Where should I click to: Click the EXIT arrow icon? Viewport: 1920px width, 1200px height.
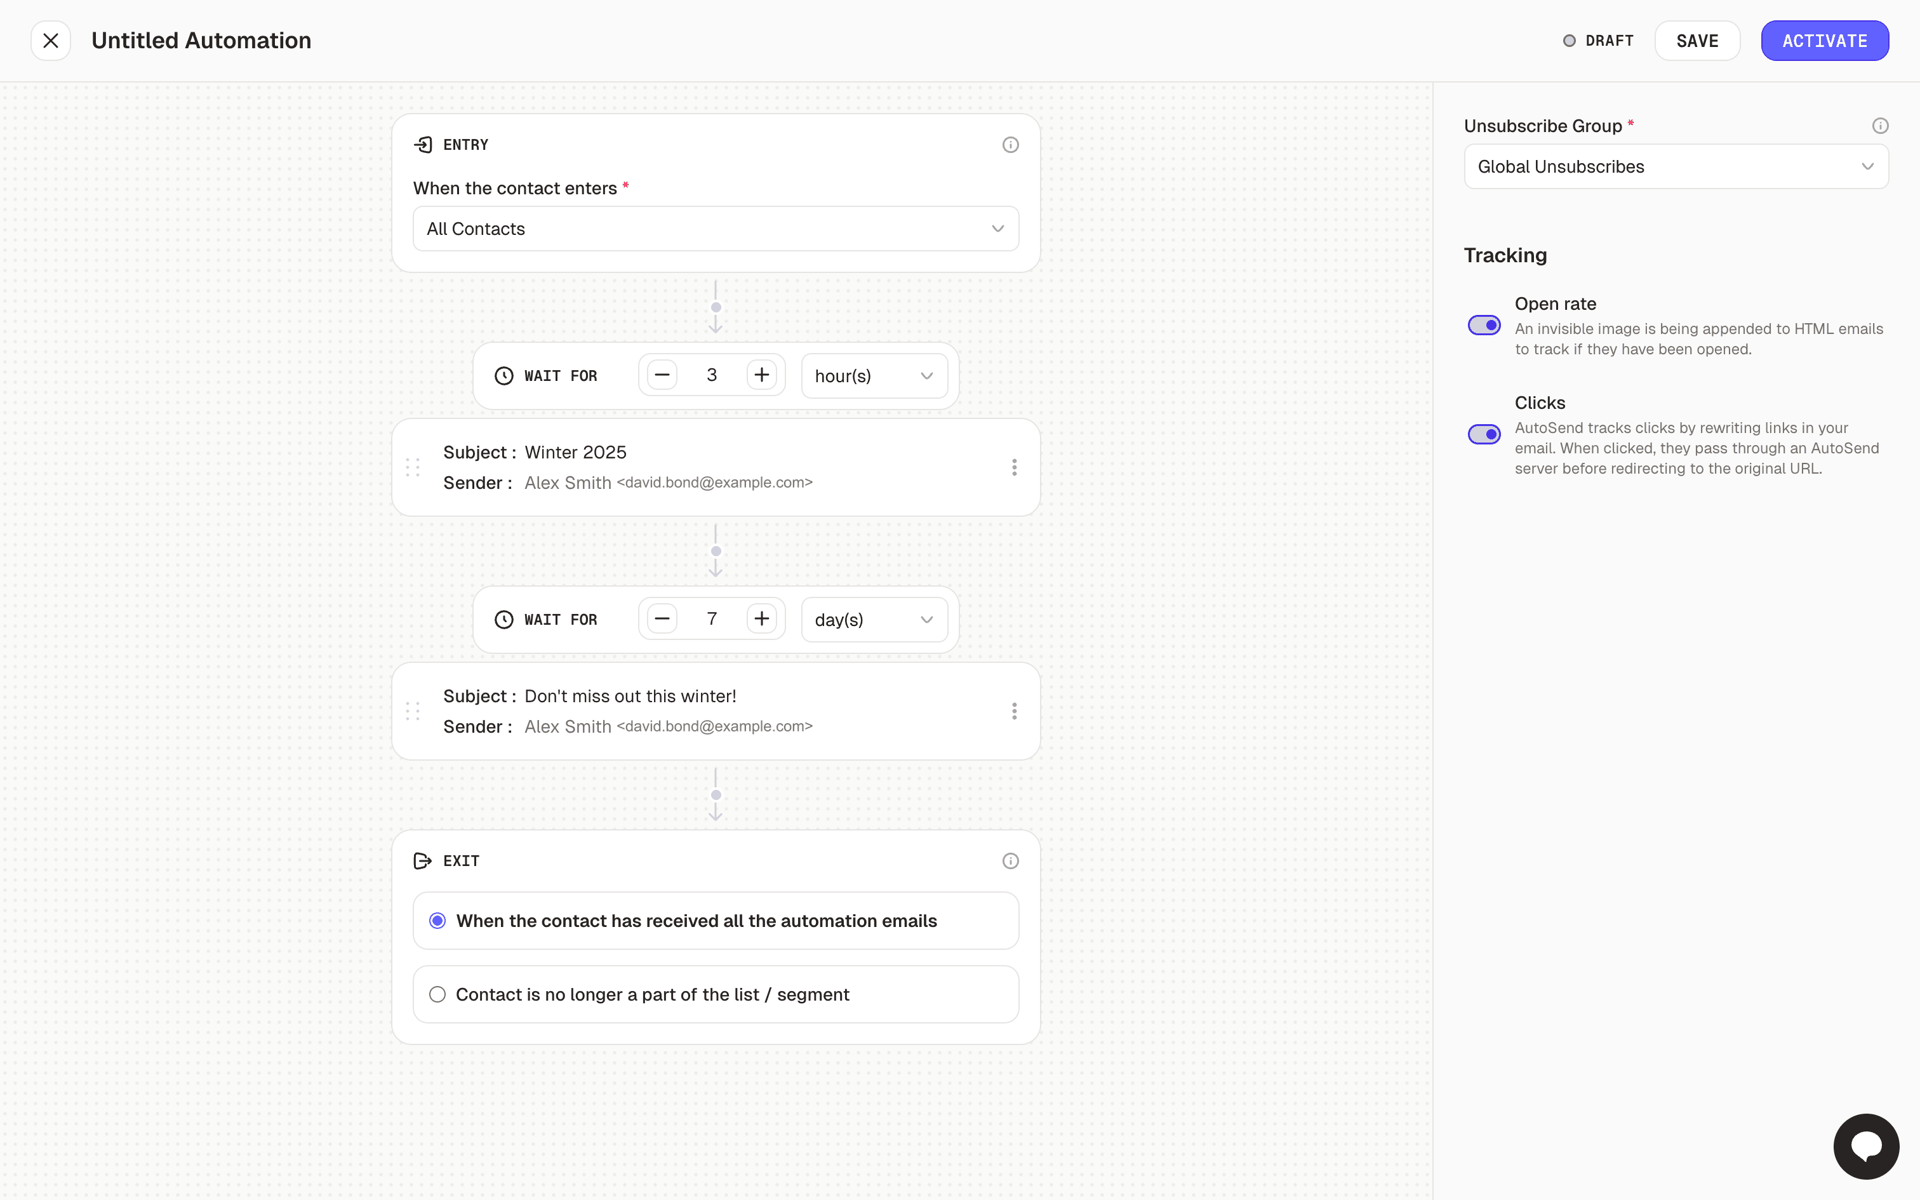[x=423, y=861]
